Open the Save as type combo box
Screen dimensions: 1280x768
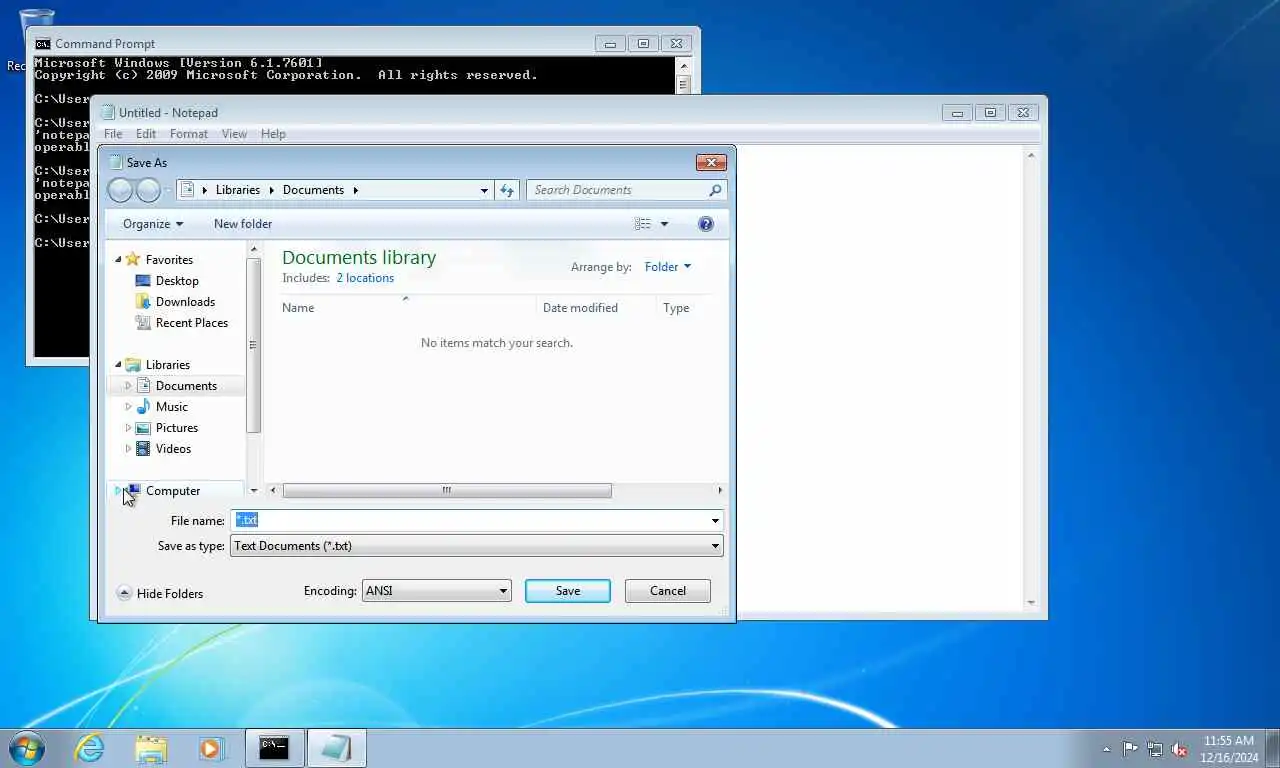pyautogui.click(x=476, y=546)
